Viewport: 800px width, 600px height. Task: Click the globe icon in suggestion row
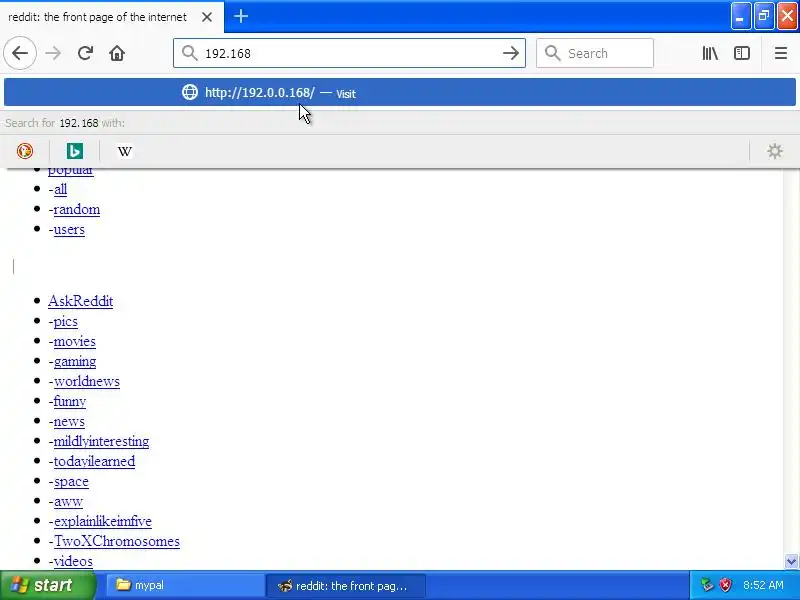coord(190,92)
